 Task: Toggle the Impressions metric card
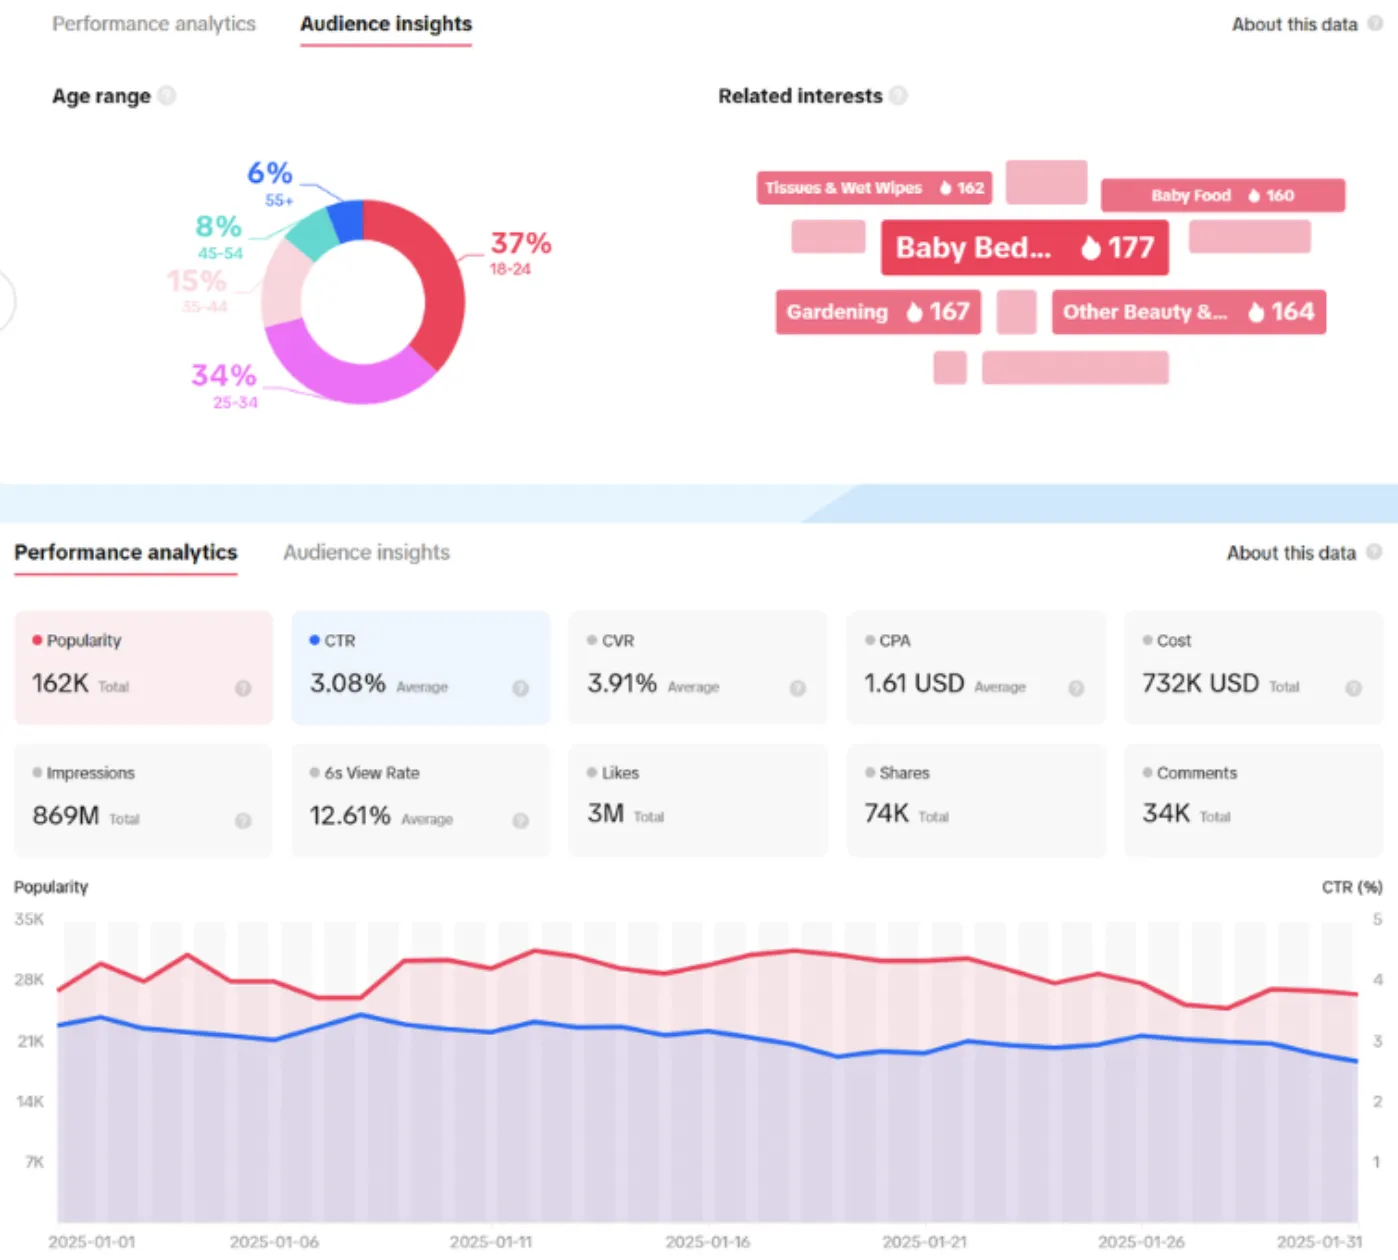[x=143, y=800]
